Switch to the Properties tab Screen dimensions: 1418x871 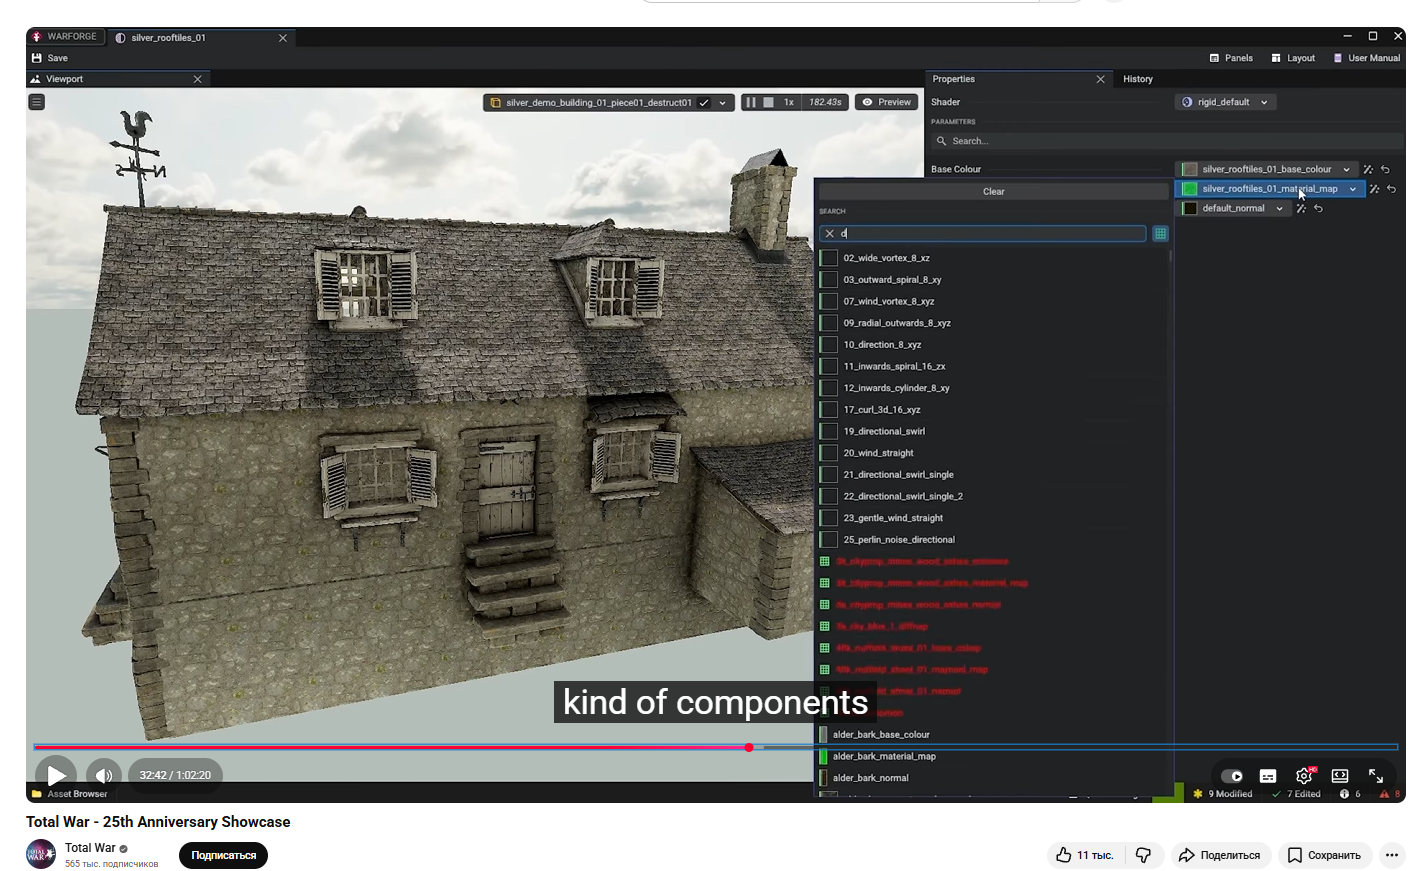coord(954,79)
